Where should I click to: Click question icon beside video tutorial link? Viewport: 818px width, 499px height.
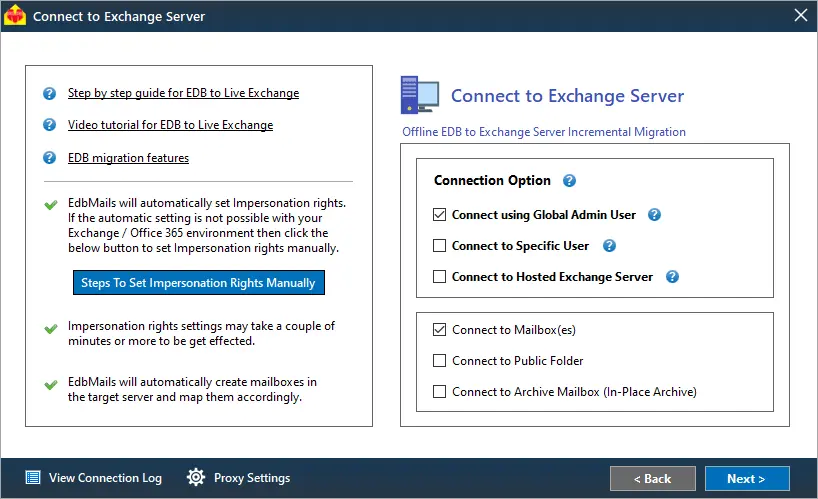[50, 125]
